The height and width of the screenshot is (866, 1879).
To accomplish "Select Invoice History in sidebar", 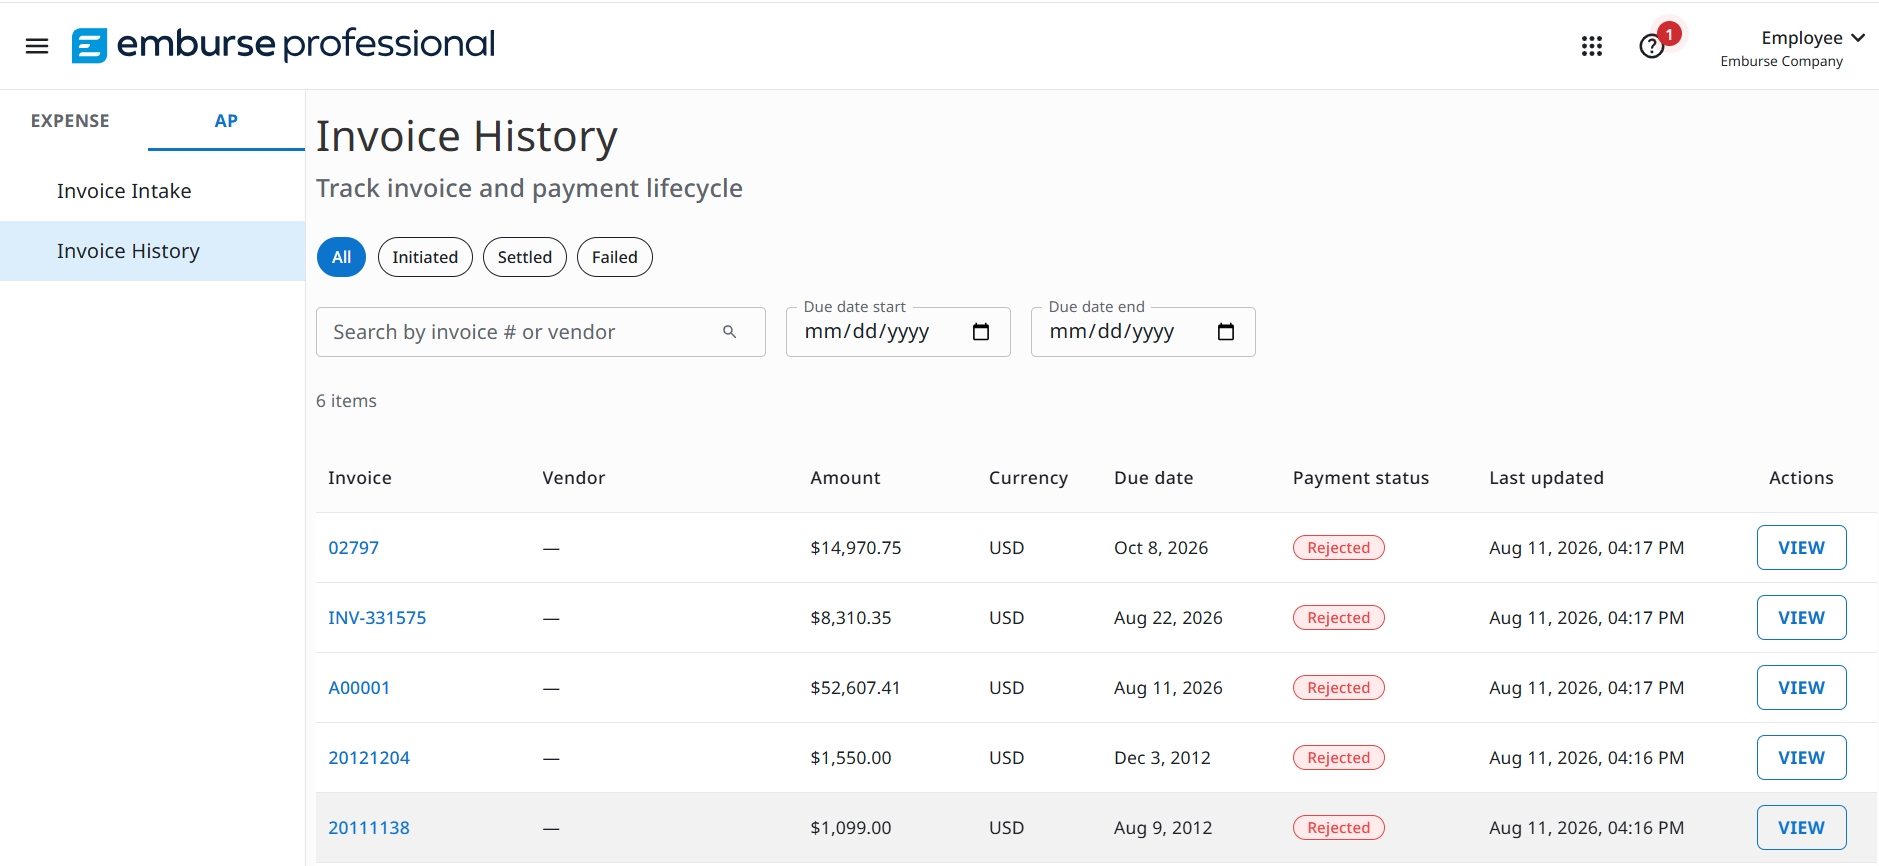I will pyautogui.click(x=152, y=251).
